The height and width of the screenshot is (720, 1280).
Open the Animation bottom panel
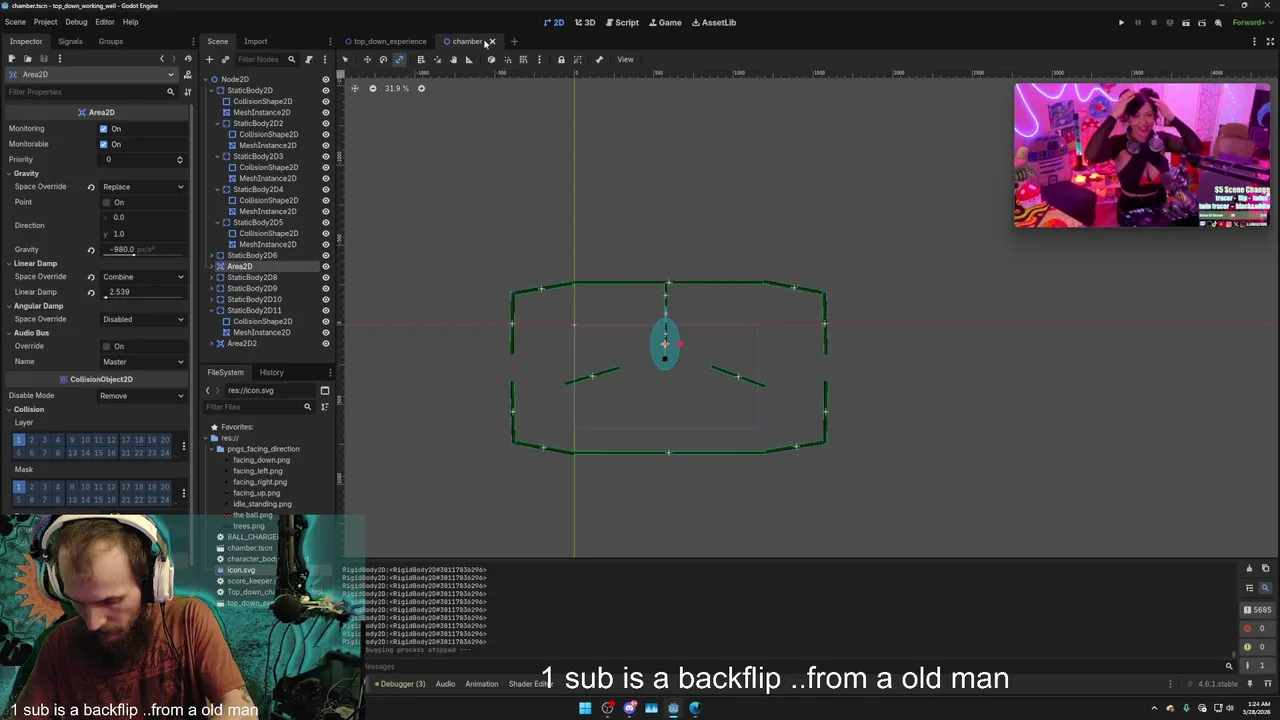pyautogui.click(x=481, y=684)
